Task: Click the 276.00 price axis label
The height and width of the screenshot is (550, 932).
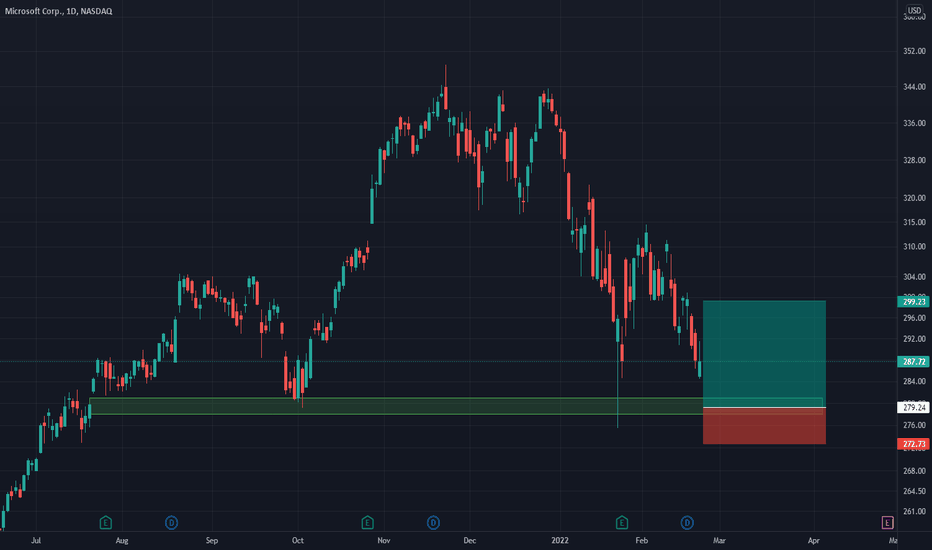Action: click(x=914, y=425)
